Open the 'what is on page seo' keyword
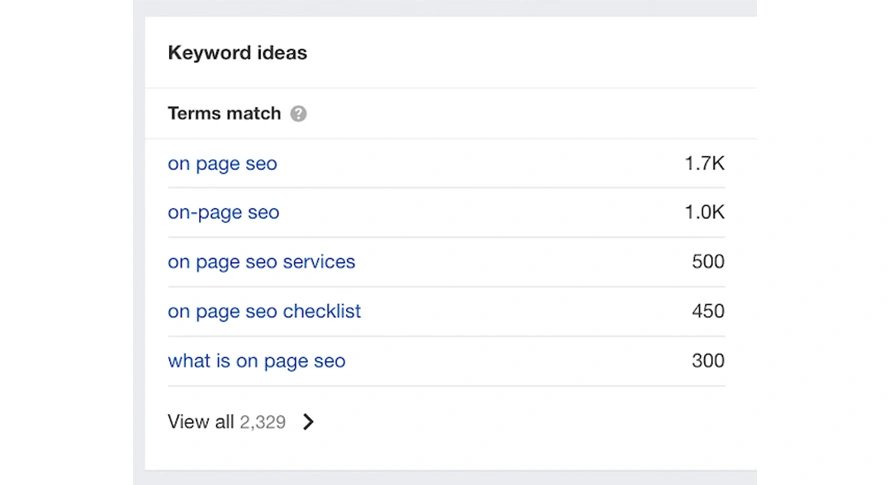 (x=257, y=361)
